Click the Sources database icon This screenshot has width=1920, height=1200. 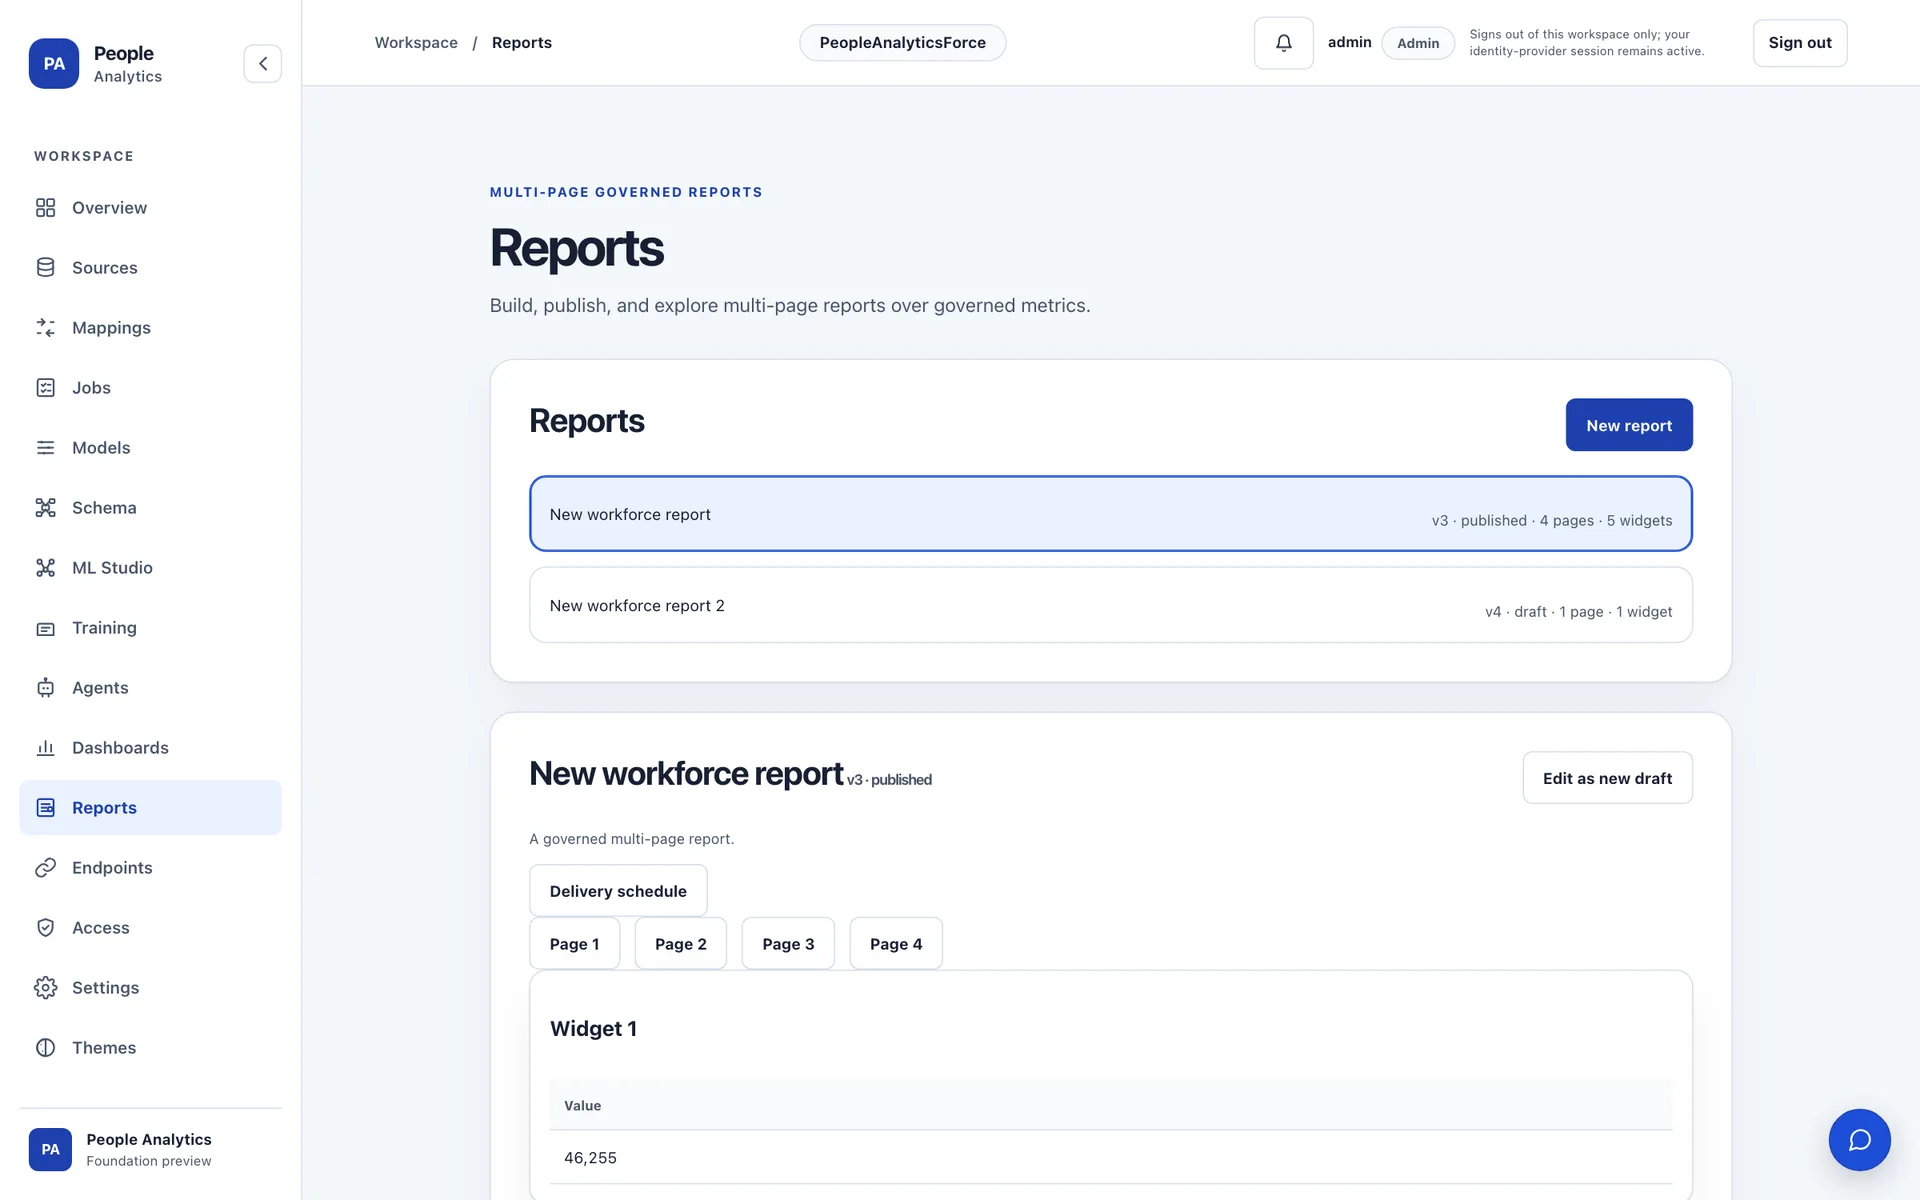pyautogui.click(x=45, y=267)
